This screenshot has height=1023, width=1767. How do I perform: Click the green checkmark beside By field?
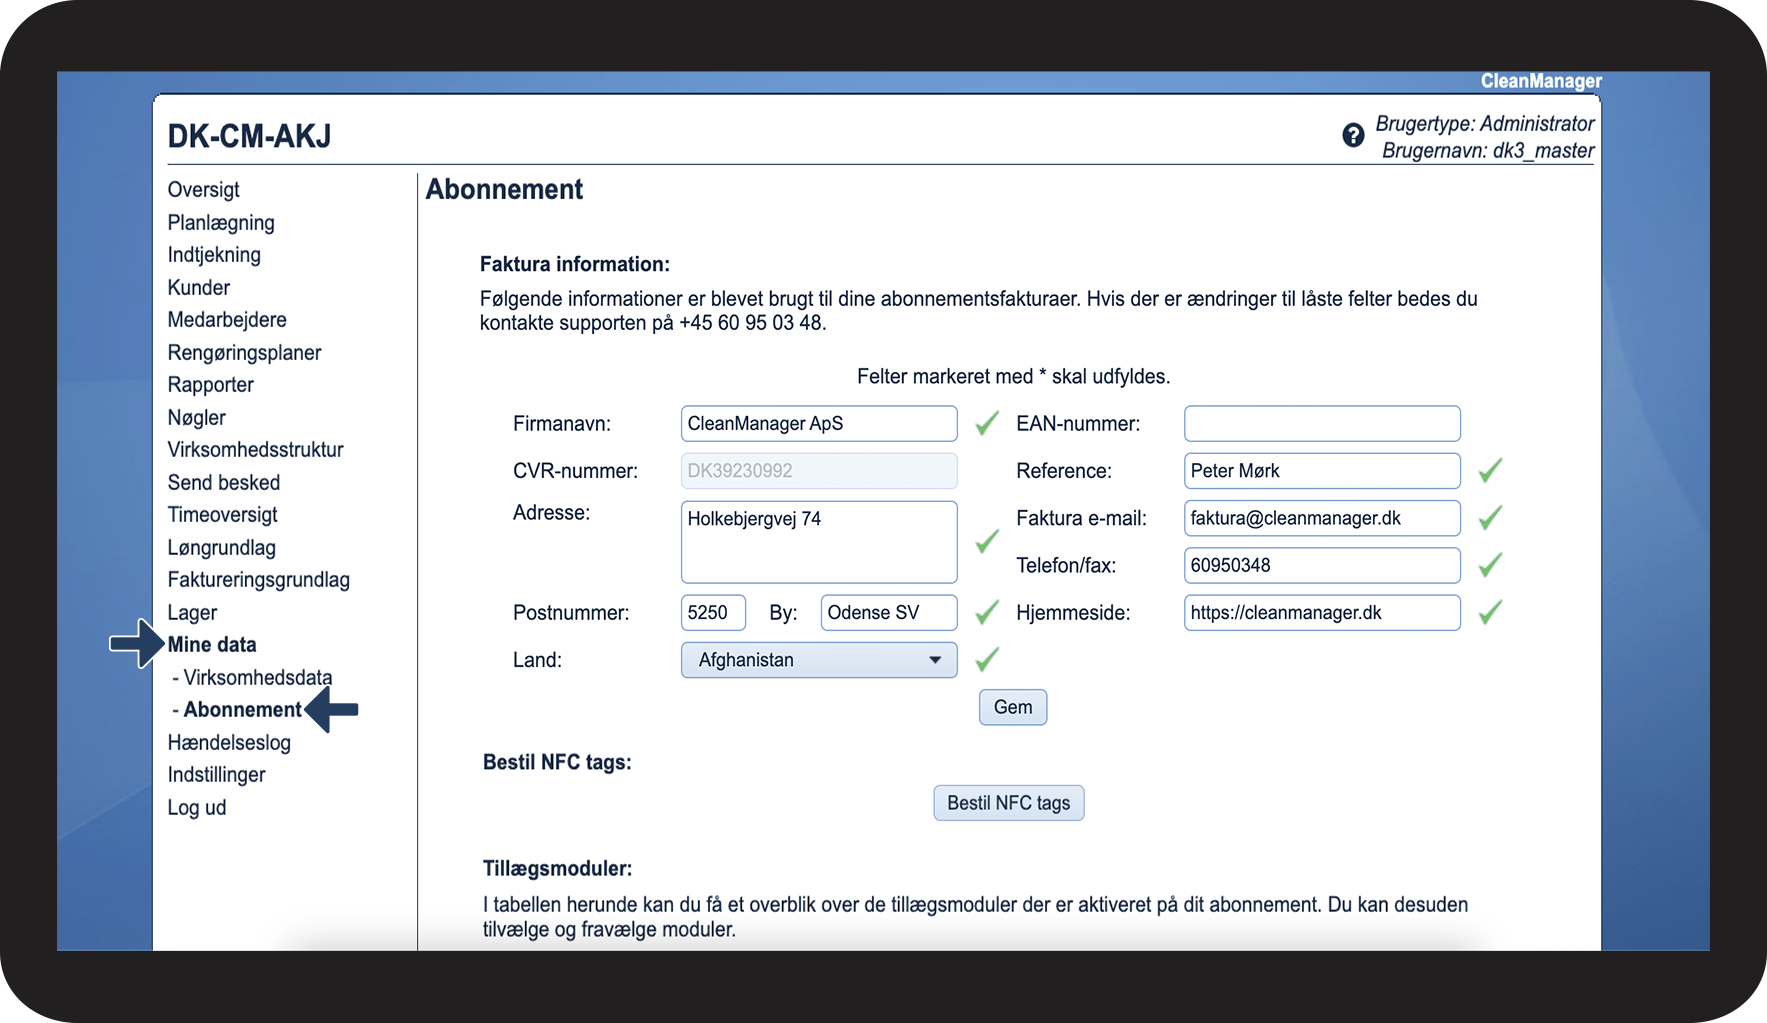click(987, 613)
